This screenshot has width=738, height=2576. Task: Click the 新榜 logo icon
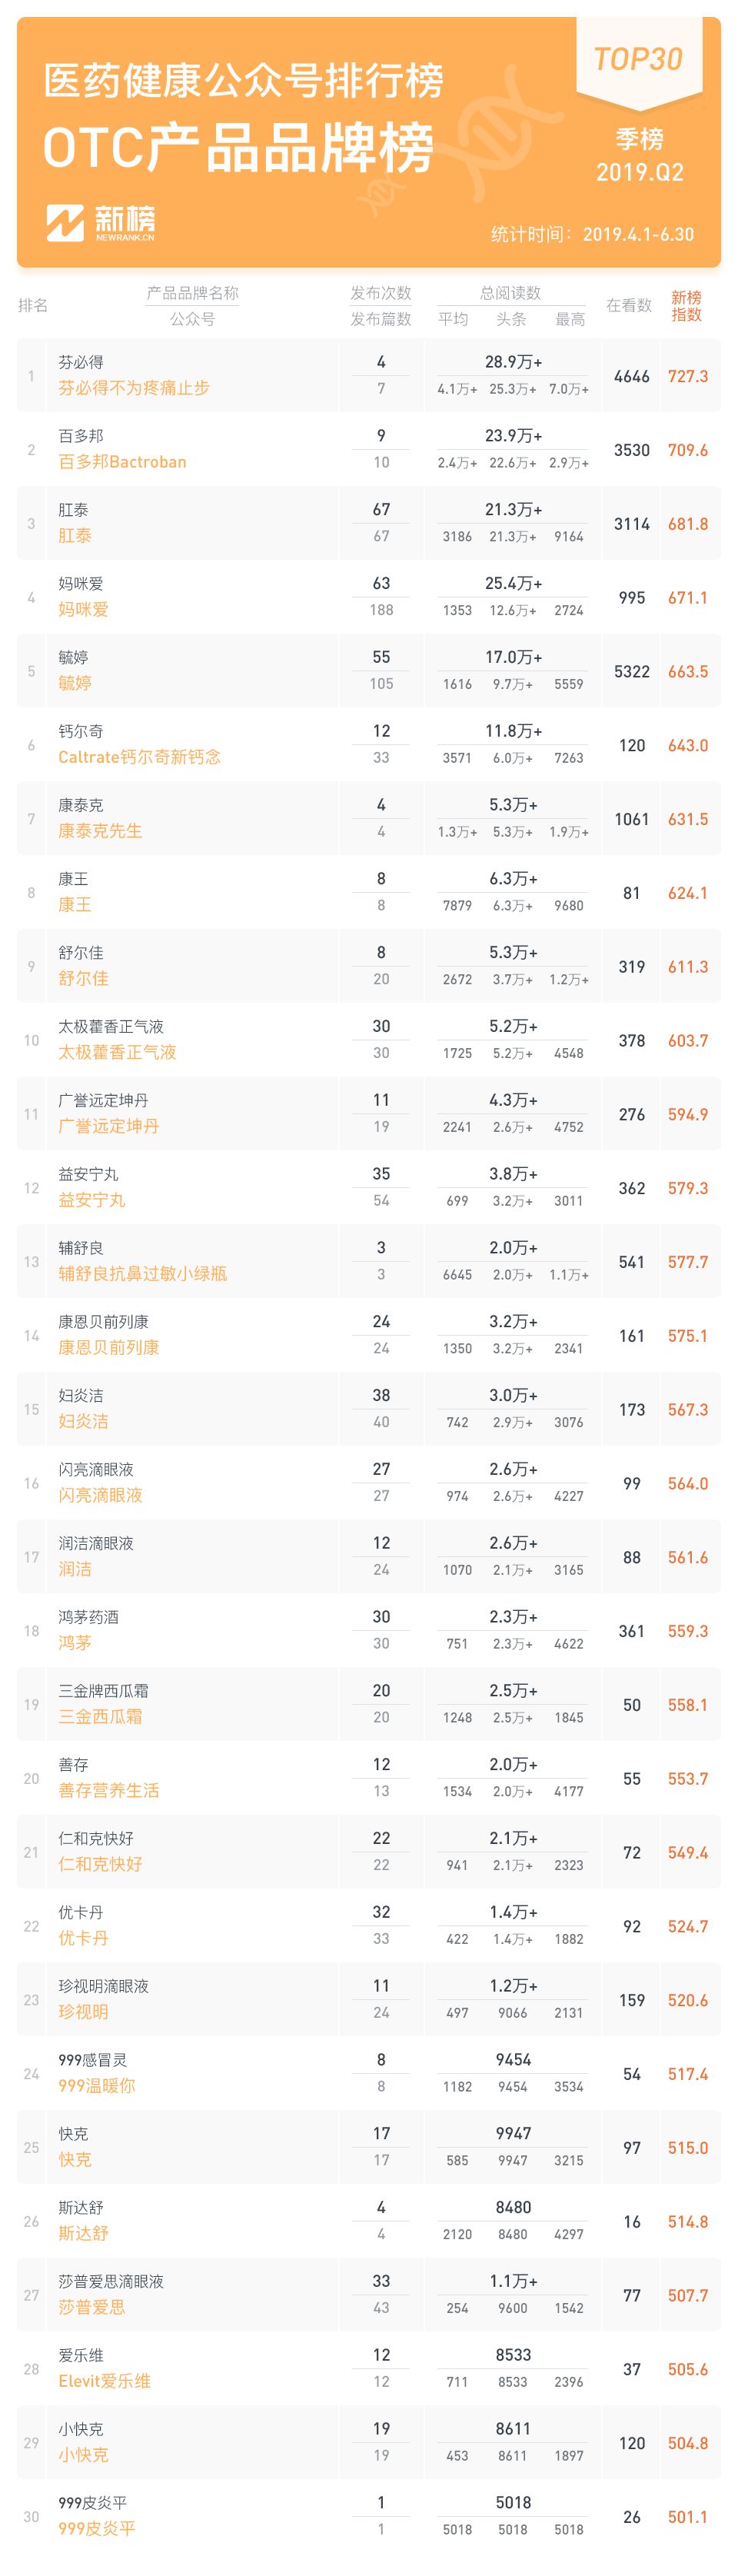pos(64,223)
